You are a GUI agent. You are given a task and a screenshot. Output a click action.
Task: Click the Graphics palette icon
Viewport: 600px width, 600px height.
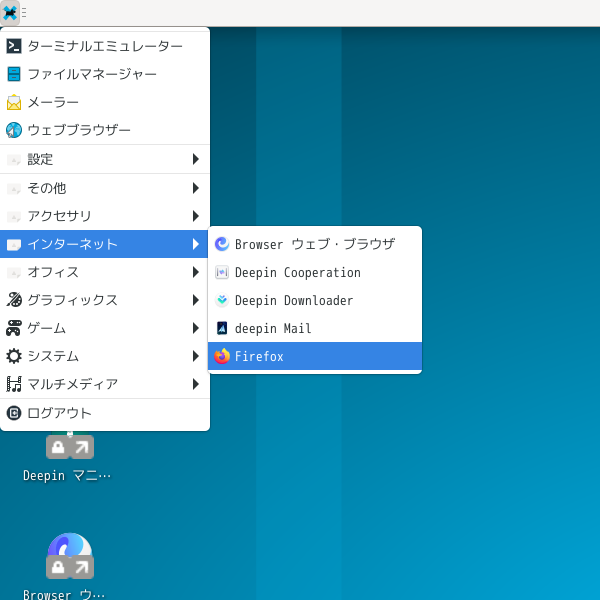pyautogui.click(x=14, y=300)
